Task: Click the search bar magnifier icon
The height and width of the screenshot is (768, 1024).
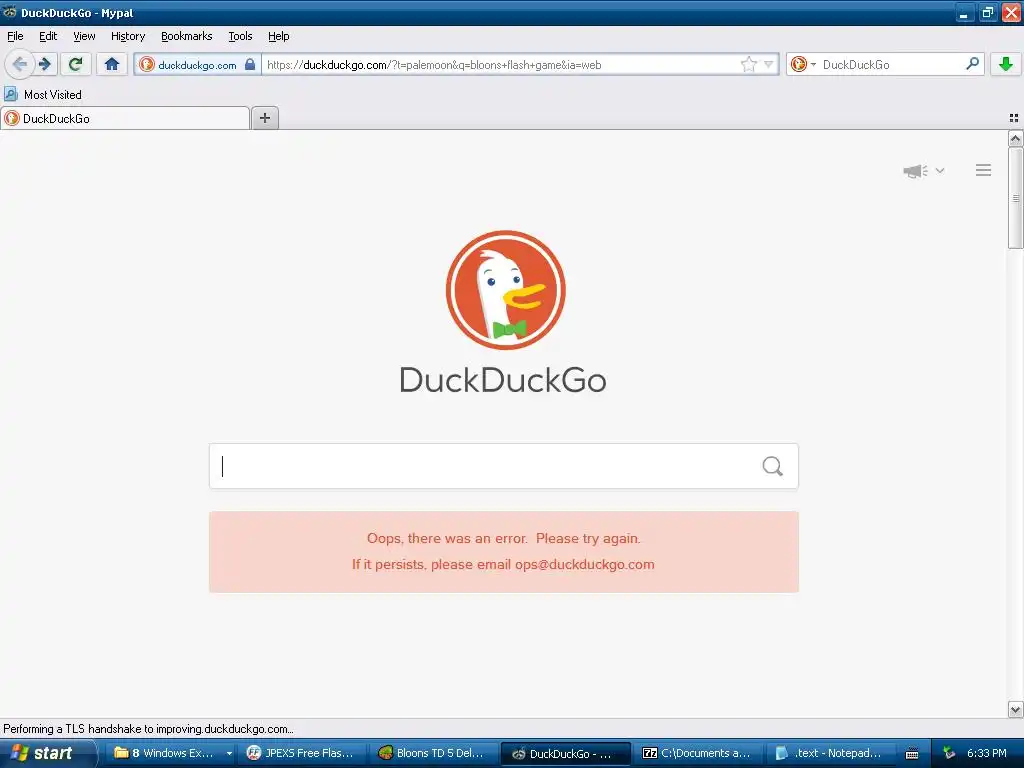Action: tap(972, 63)
